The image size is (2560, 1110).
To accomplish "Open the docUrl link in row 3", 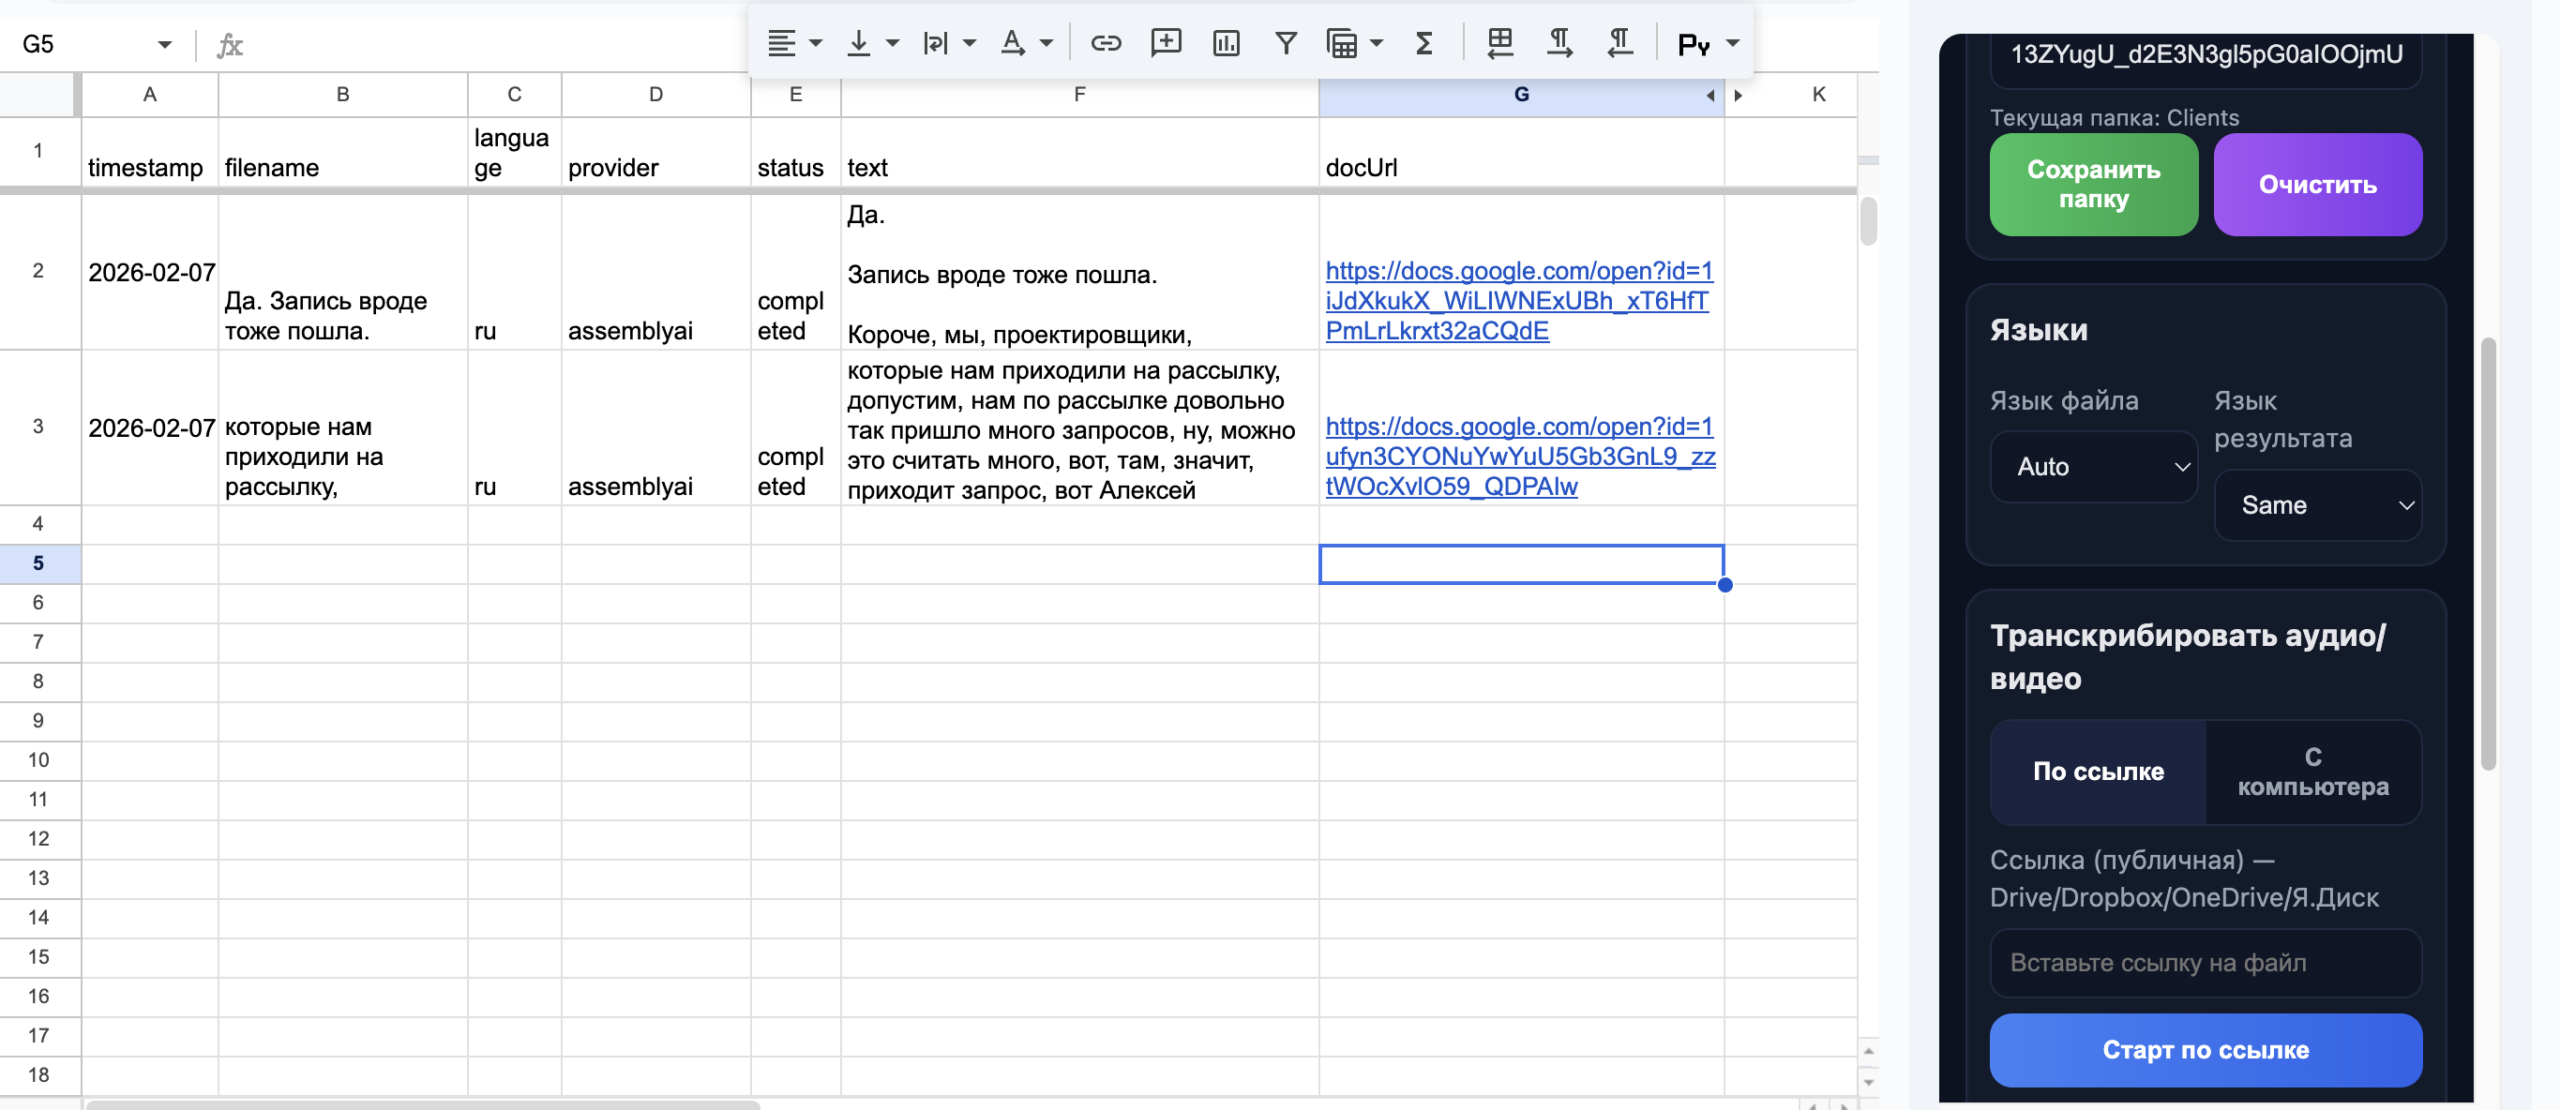I will click(1520, 456).
